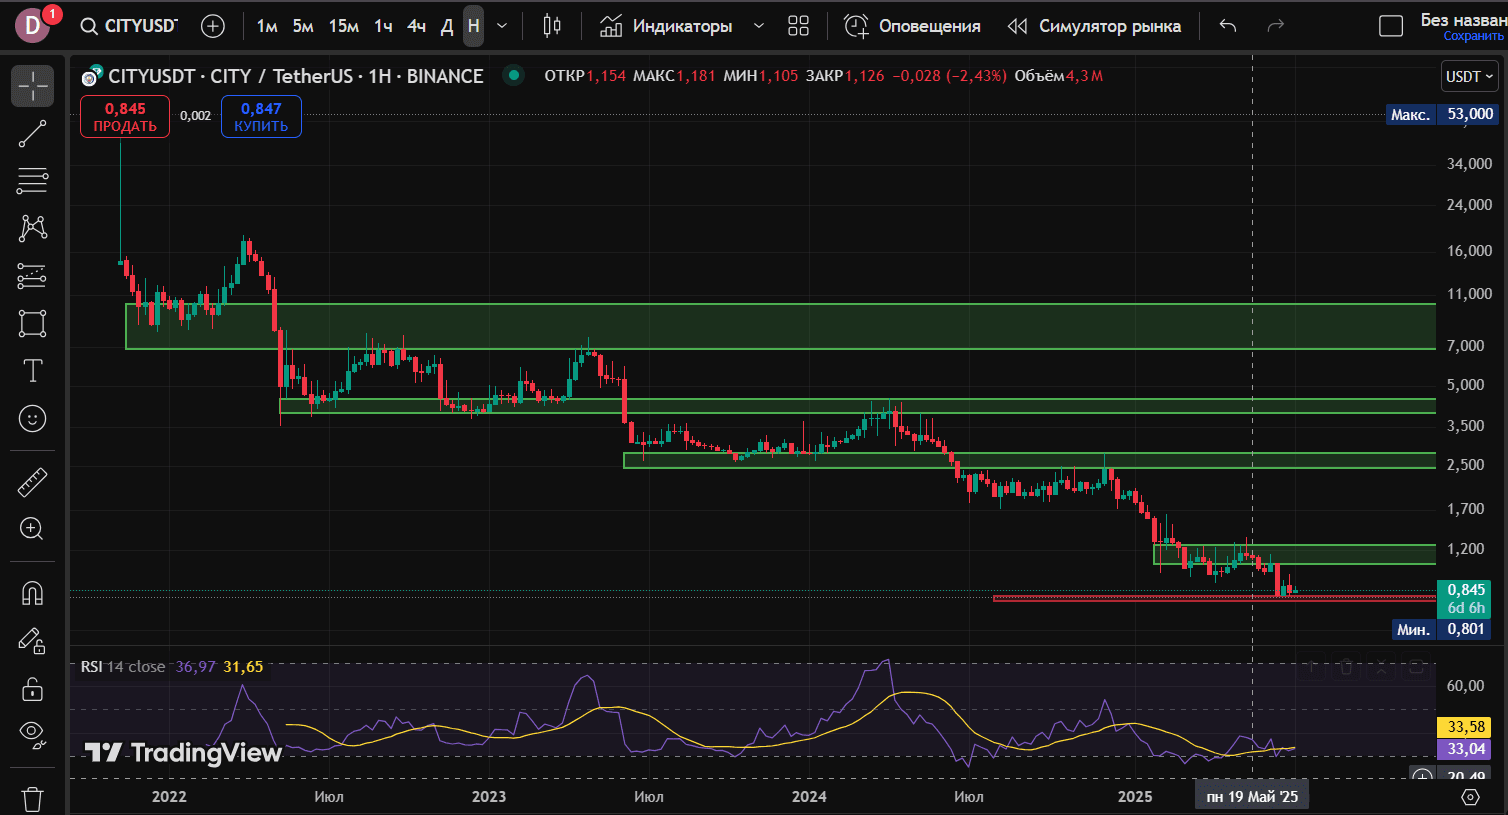Hide all drawings with eye icon
This screenshot has width=1508, height=815.
pyautogui.click(x=32, y=735)
